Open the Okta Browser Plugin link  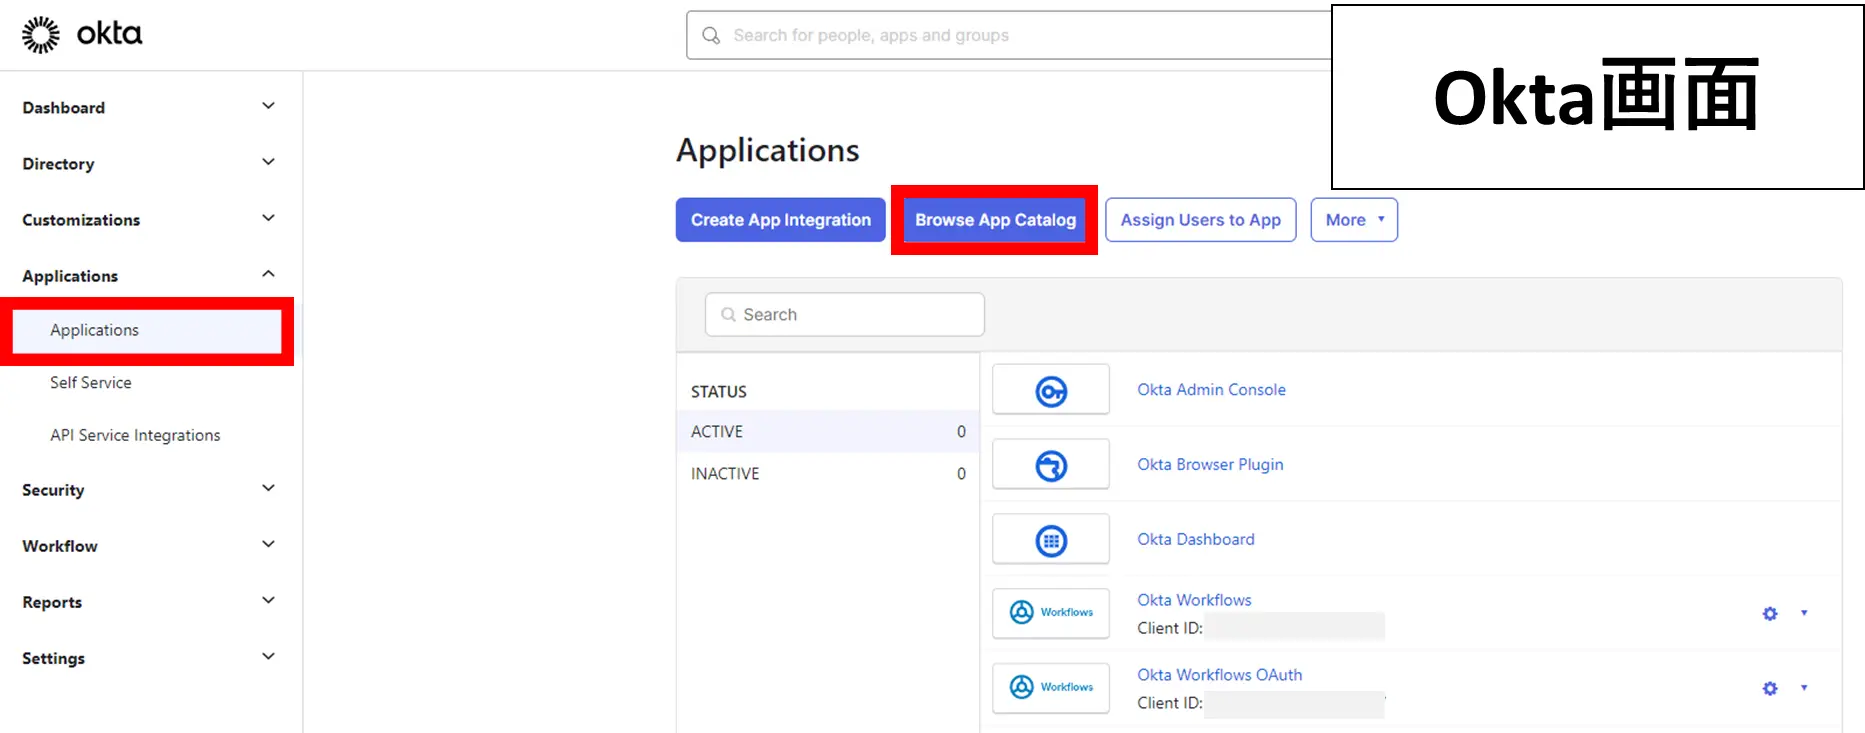(1210, 465)
